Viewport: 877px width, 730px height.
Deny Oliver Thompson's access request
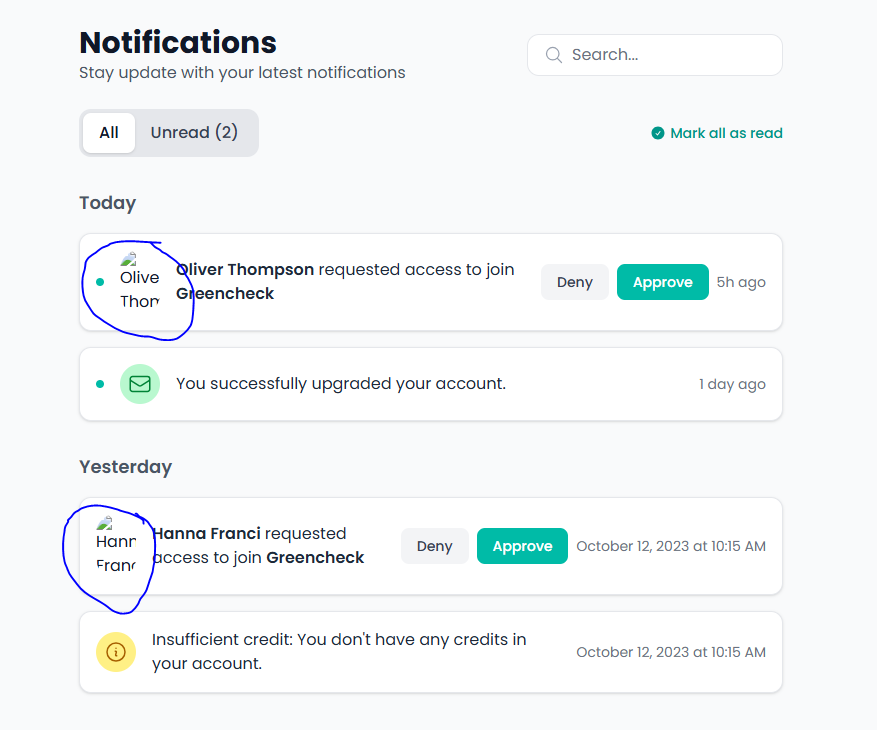(574, 282)
